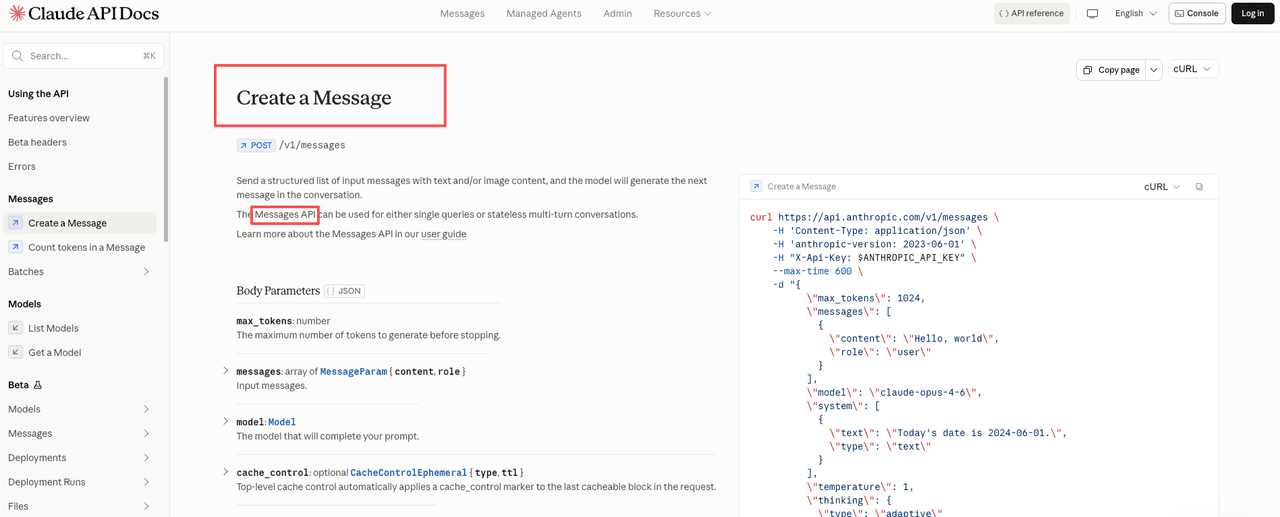1280x517 pixels.
Task: Expand the Deployment Runs section chevron
Action: (146, 482)
